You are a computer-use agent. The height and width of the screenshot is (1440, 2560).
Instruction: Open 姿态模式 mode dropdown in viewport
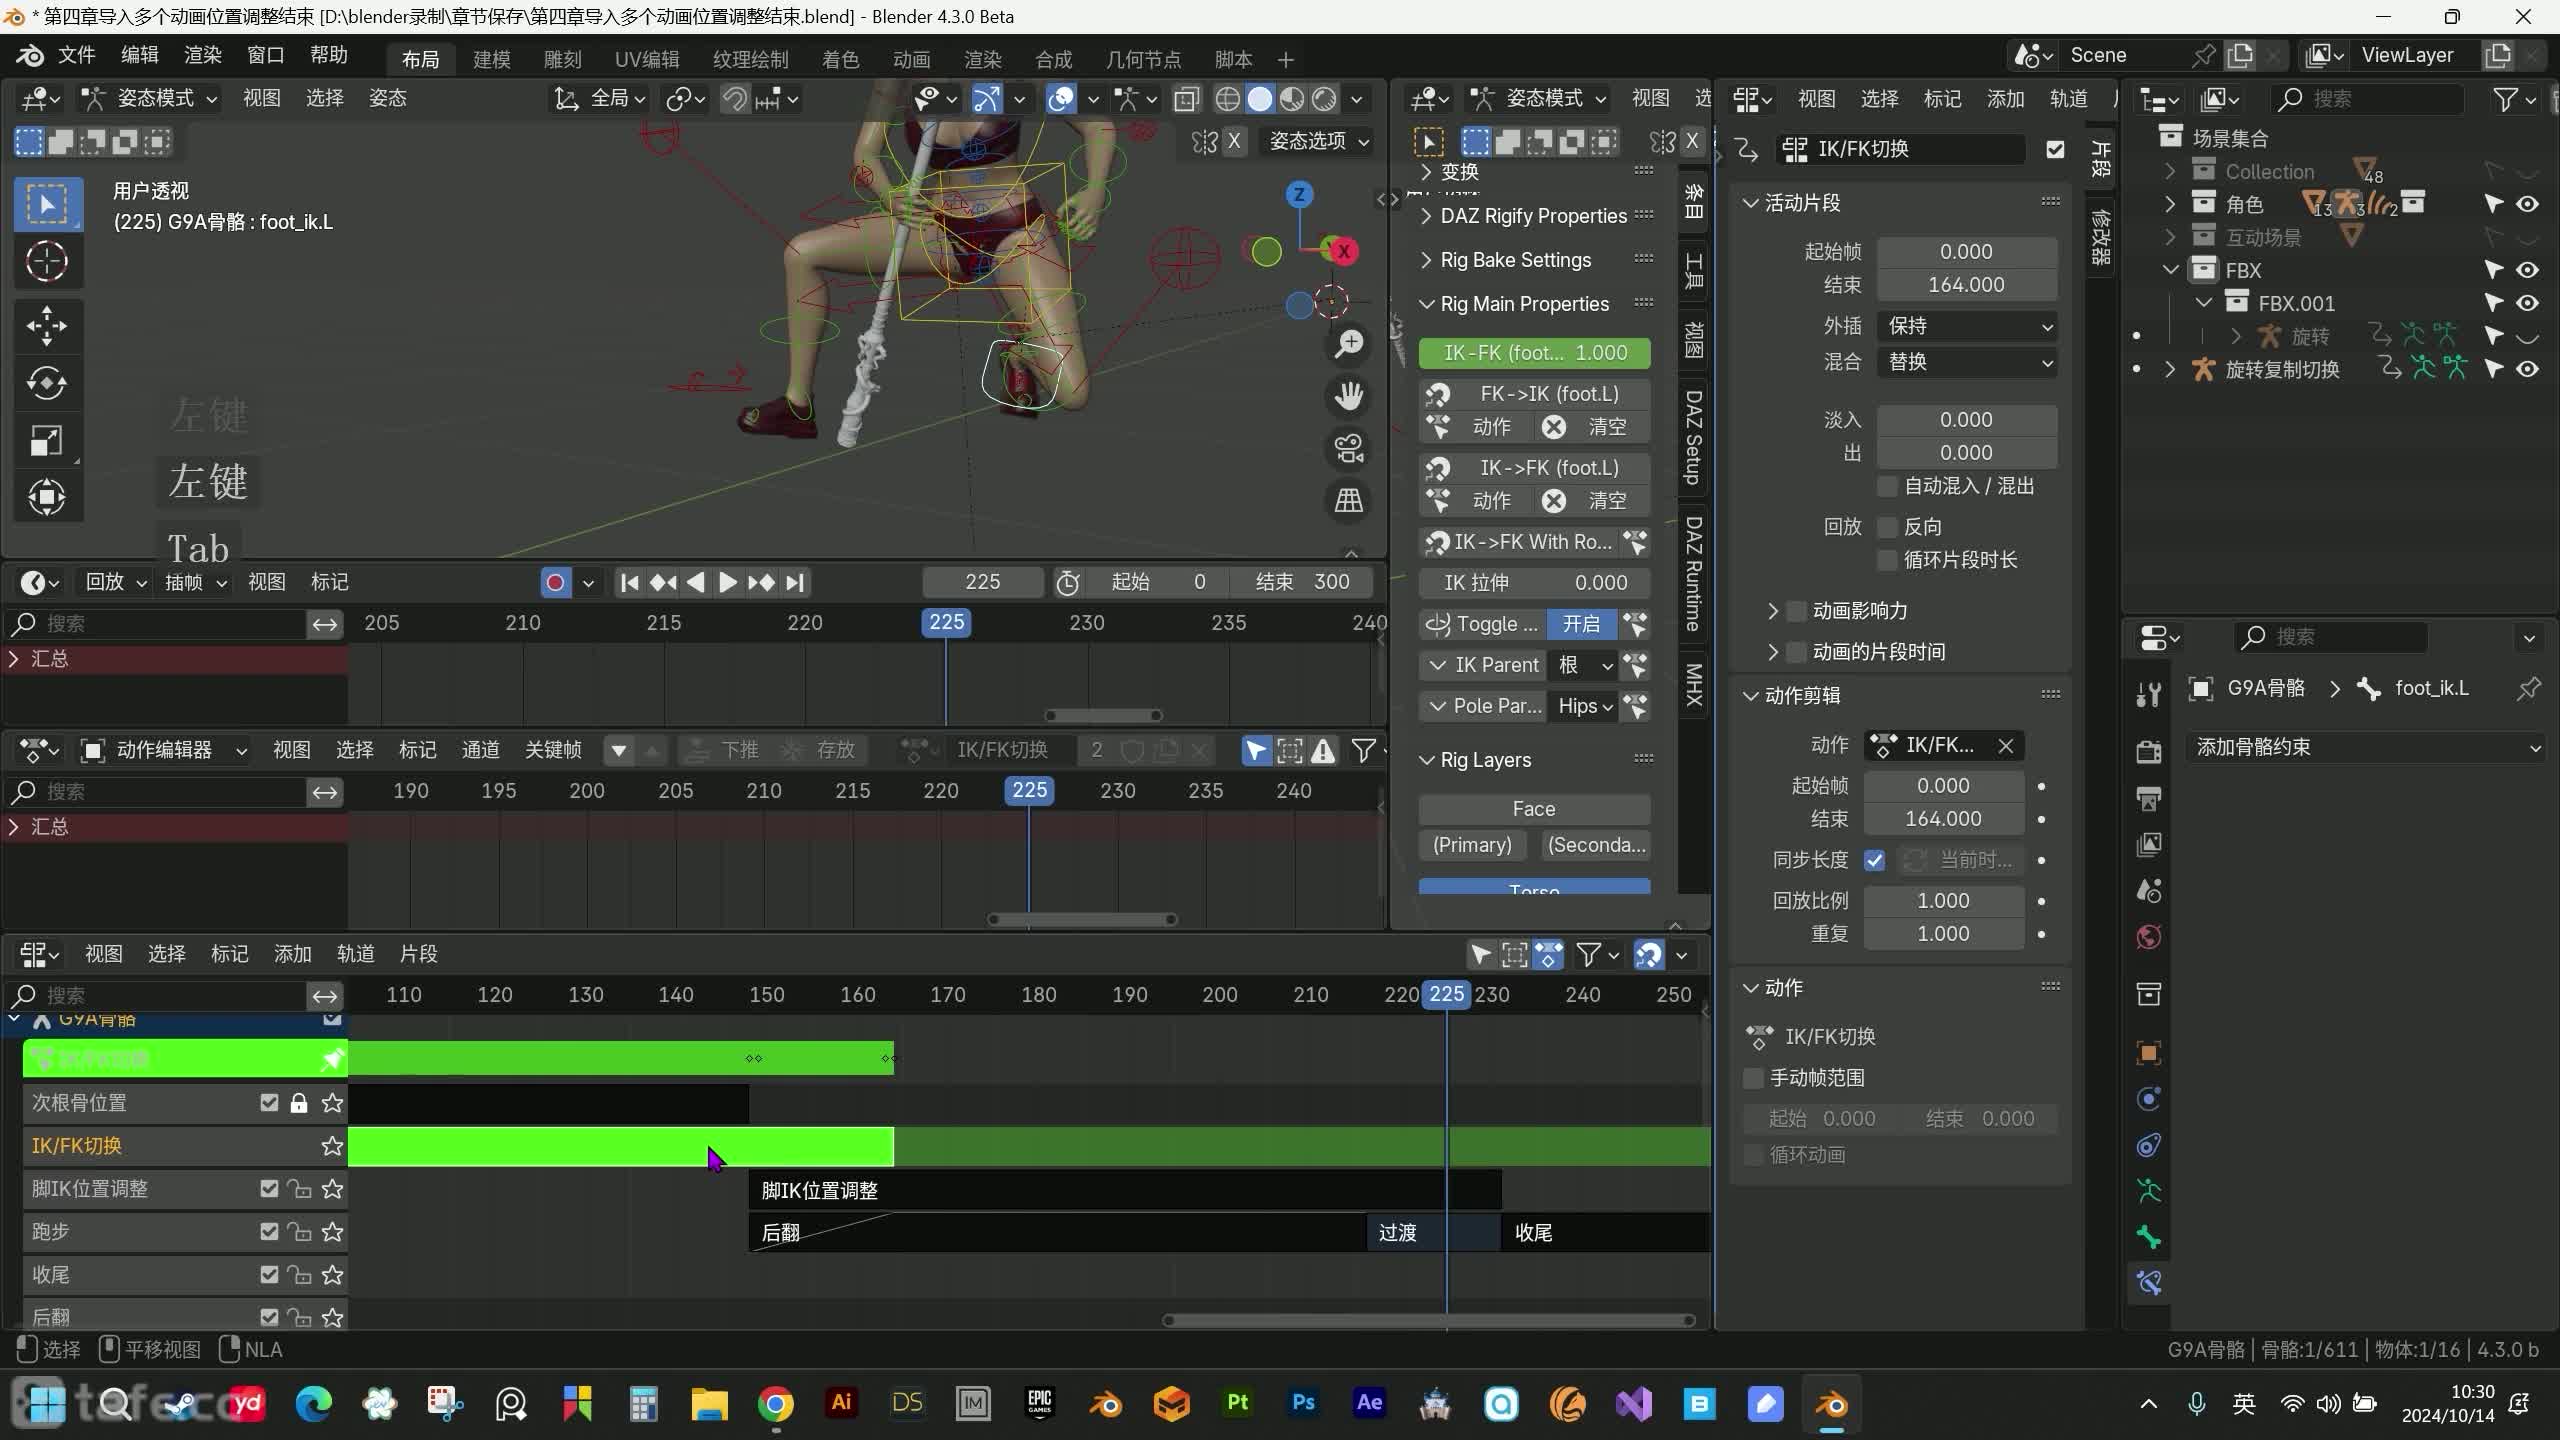pos(150,98)
